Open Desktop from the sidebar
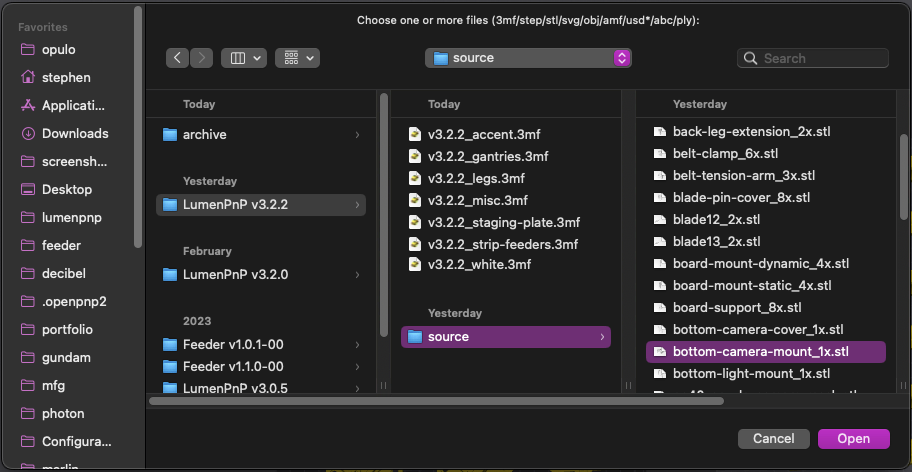 click(66, 189)
